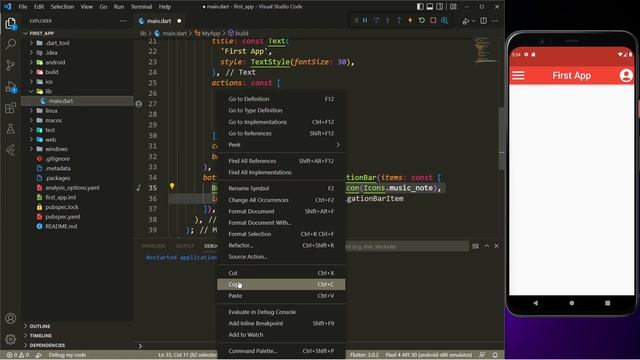Open the Extensions view
The width and height of the screenshot is (640, 360).
coord(11,108)
